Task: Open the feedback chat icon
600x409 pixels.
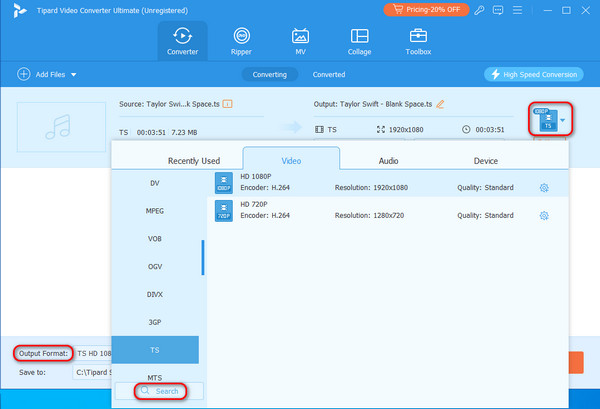Action: pos(498,10)
